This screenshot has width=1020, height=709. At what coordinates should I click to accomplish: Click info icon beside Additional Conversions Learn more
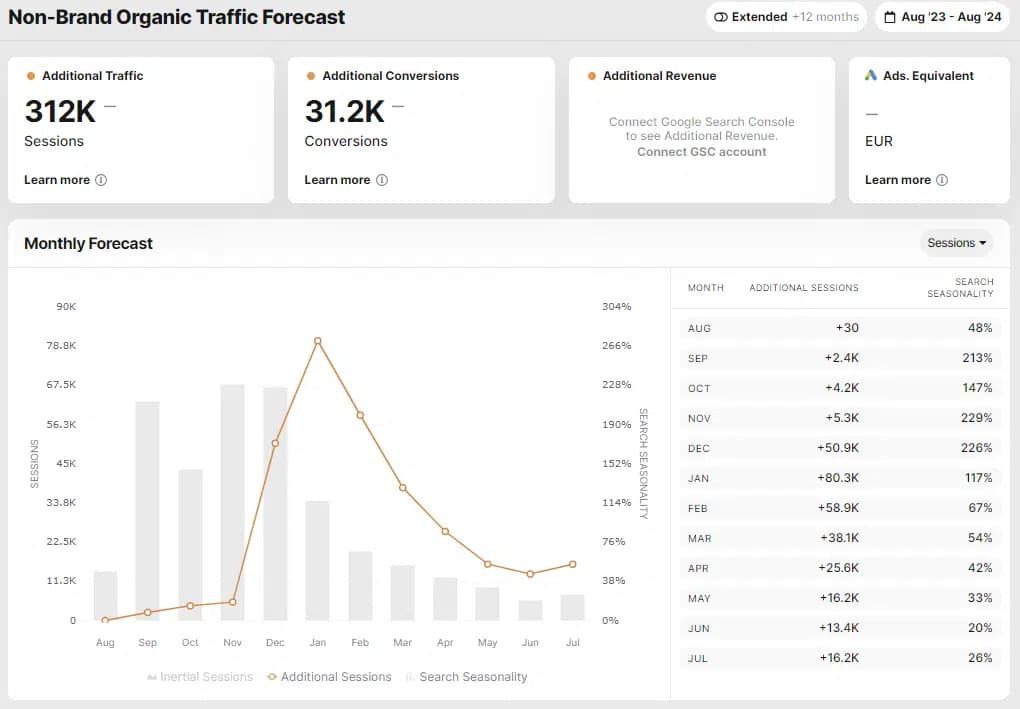click(382, 181)
